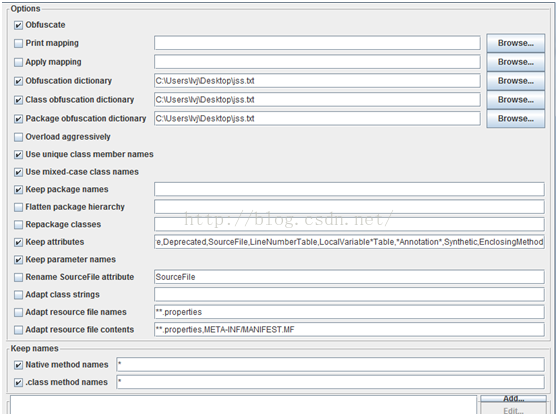Click Browse button for Apply mapping
The width and height of the screenshot is (558, 416).
point(516,62)
